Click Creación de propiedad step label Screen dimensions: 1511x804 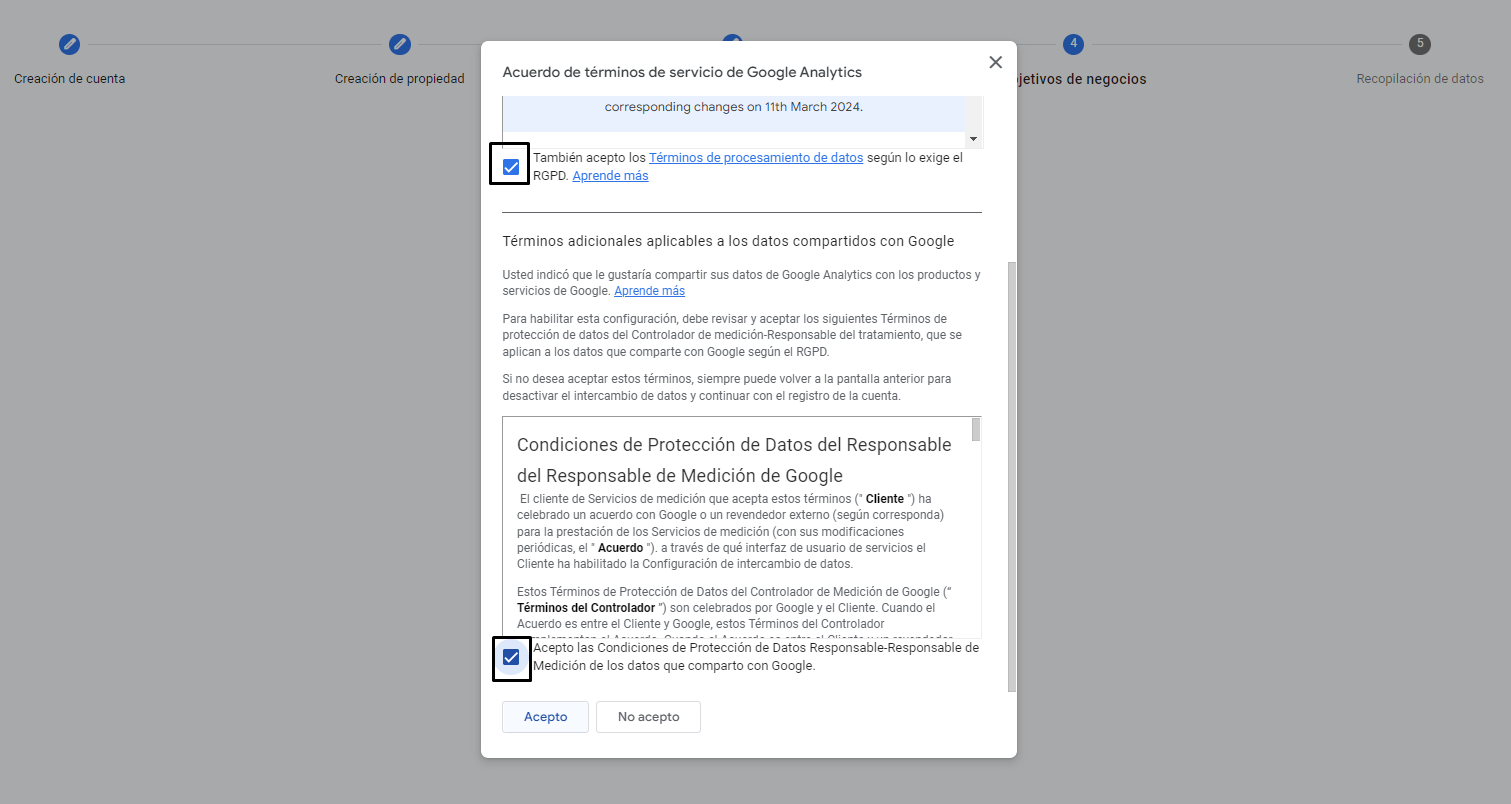click(400, 79)
